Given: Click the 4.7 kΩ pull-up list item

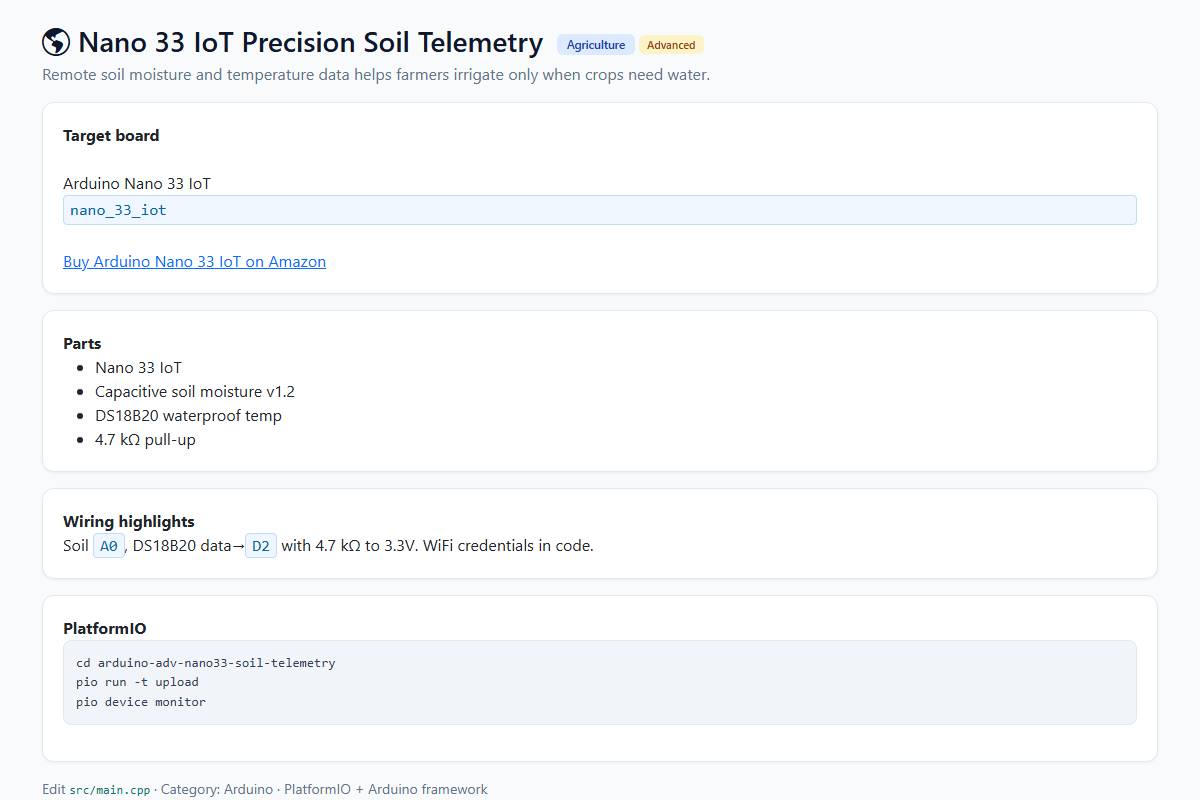Looking at the screenshot, I should pos(145,439).
